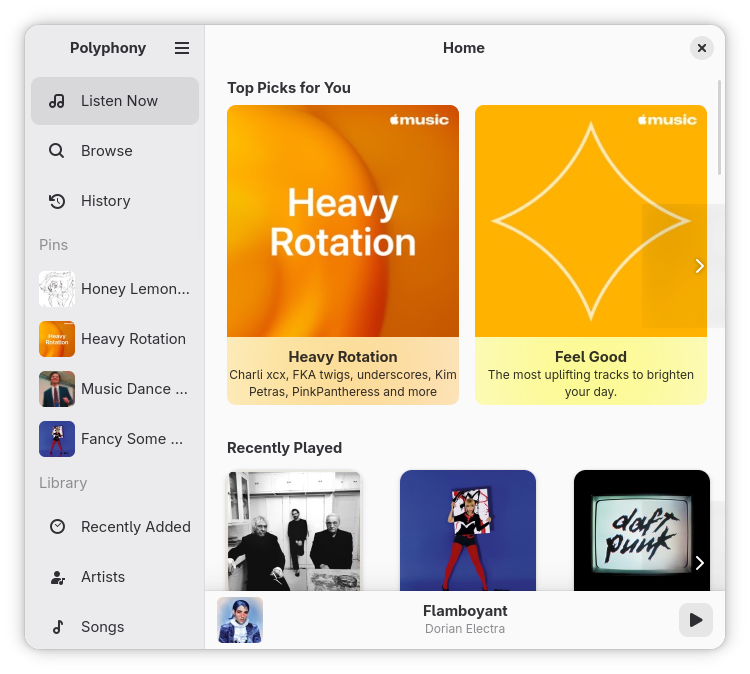Click the Music Dance pin artwork

57,389
